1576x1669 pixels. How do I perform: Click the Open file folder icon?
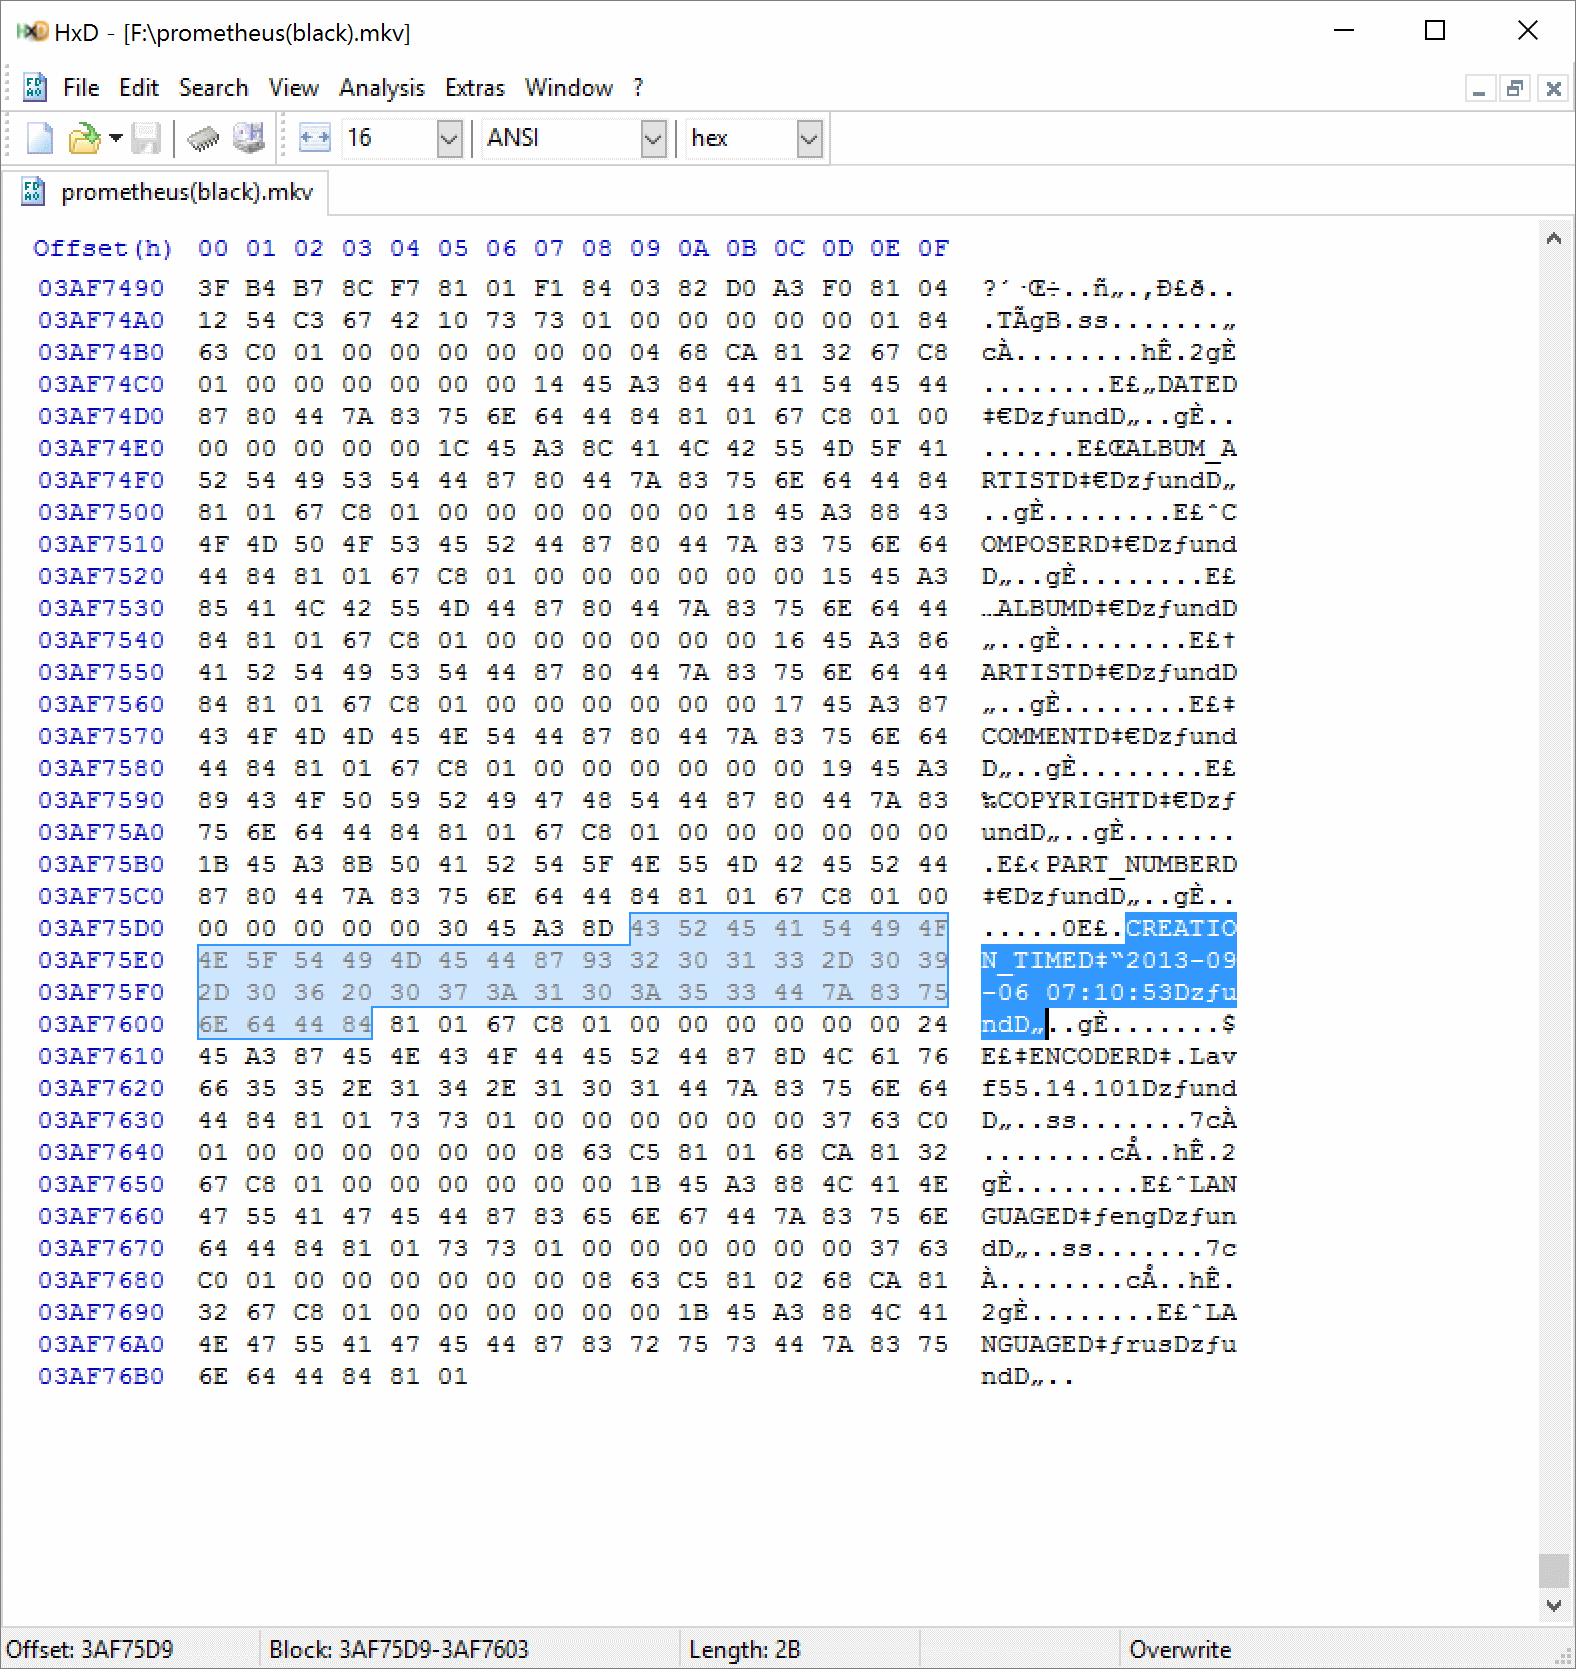coord(85,138)
